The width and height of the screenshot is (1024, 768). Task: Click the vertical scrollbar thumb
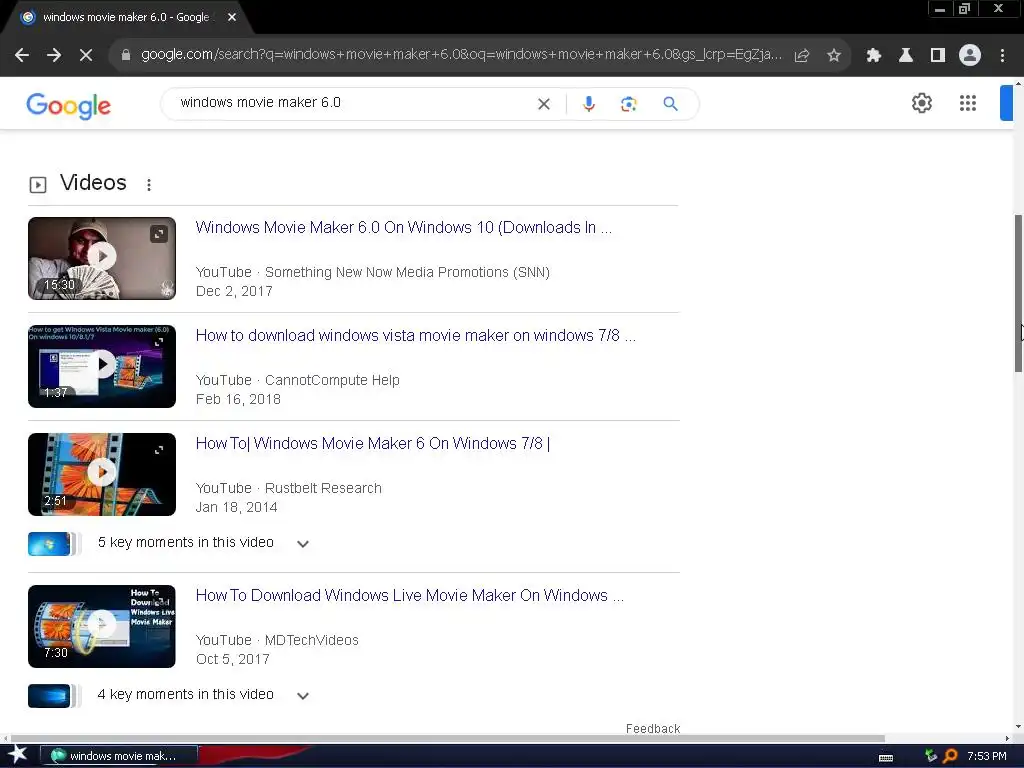click(1018, 293)
